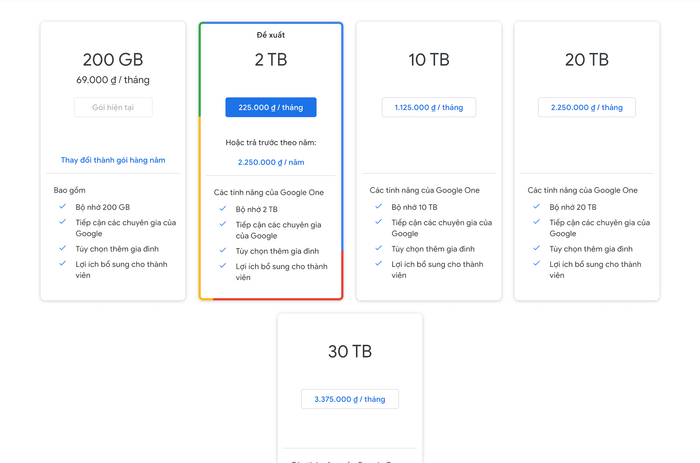Image resolution: width=700 pixels, height=463 pixels.
Task: Click checkmark beside Lợi ích bổ sung, 20 TB card
Action: [537, 263]
